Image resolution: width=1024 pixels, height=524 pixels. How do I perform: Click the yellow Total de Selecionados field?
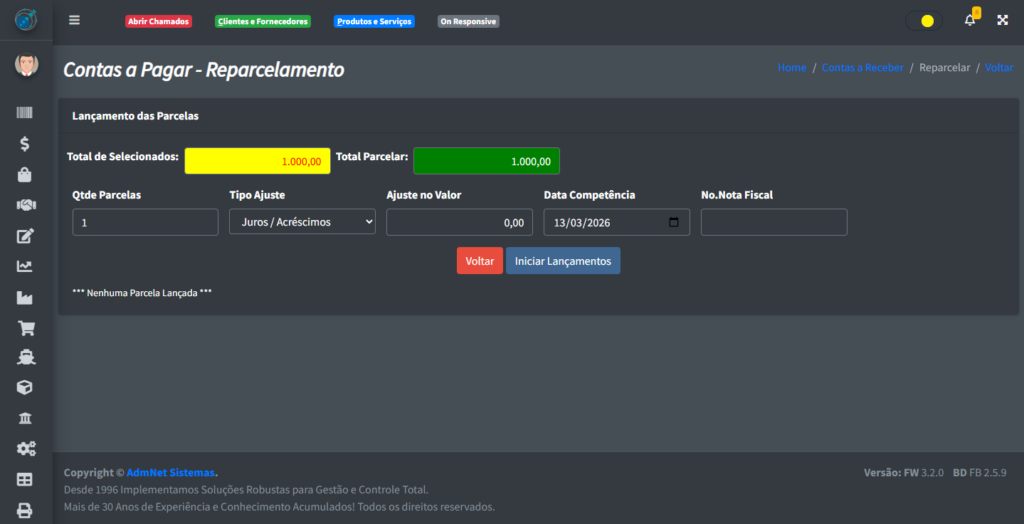pos(257,161)
